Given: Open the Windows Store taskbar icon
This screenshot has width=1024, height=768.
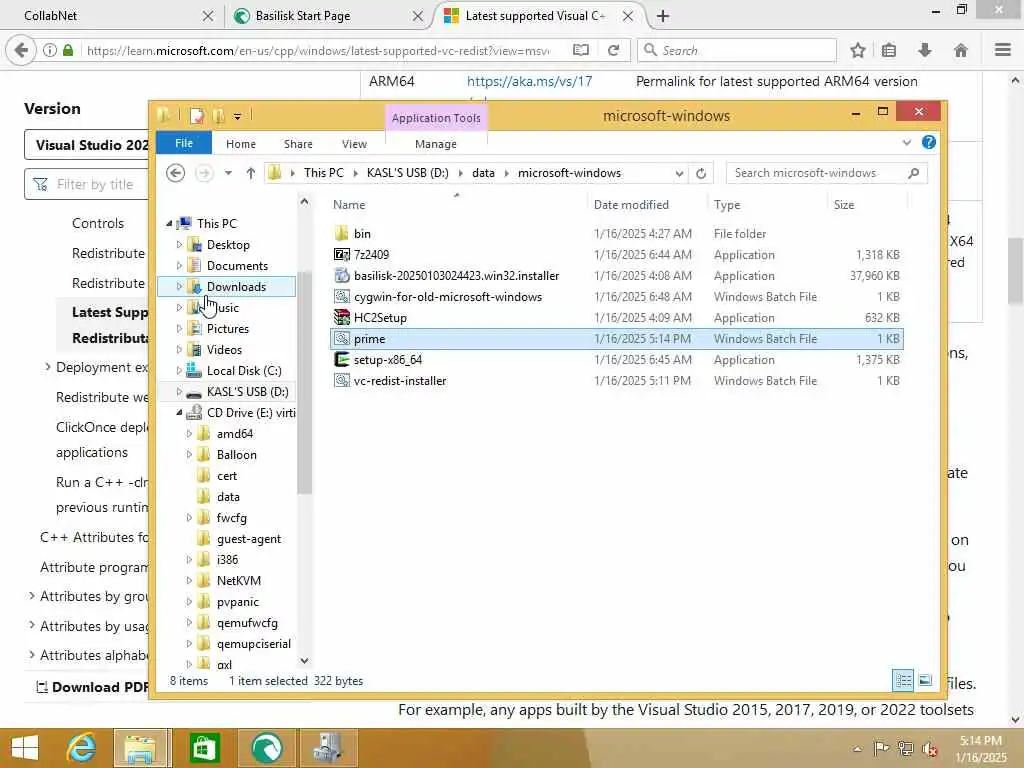Looking at the screenshot, I should click(x=204, y=748).
